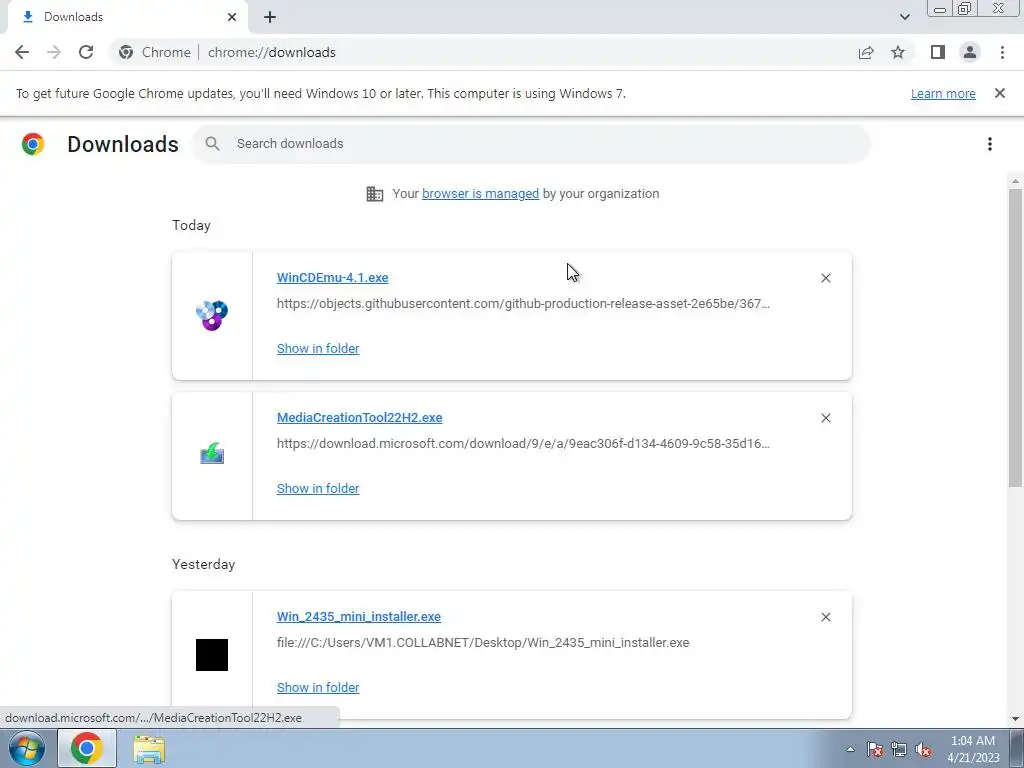
Task: Open the WinCDEmu-4.1.exe file link
Action: (x=332, y=278)
